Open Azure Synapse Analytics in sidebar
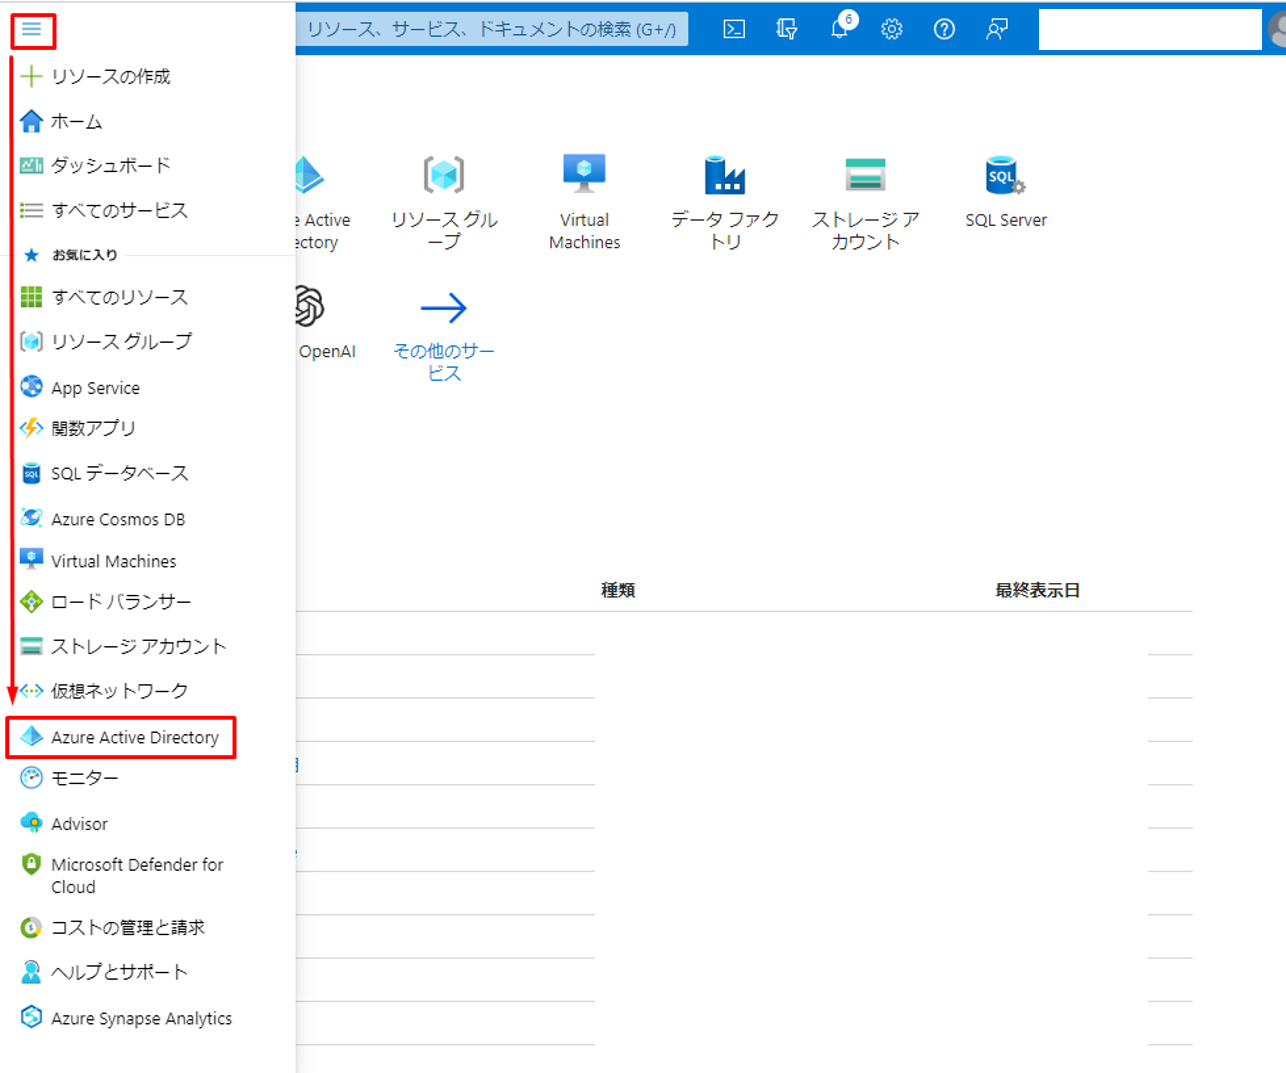This screenshot has width=1286, height=1073. 141,1018
